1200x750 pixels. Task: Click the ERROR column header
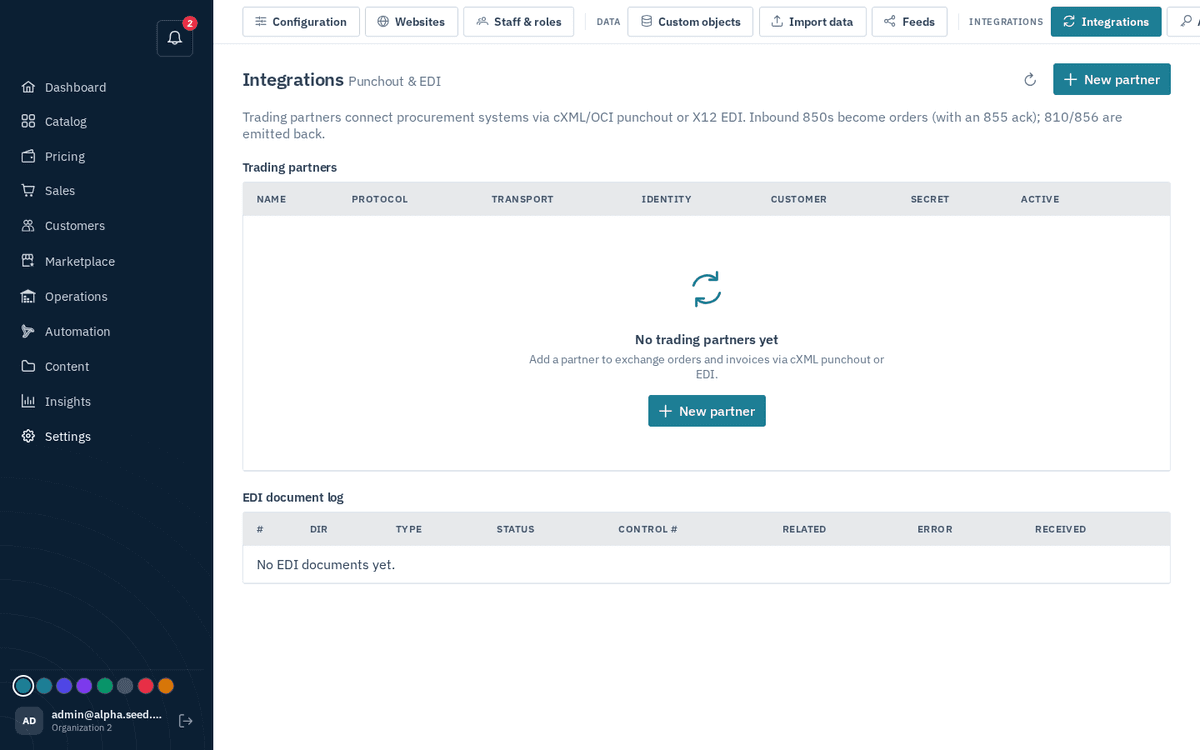935,529
